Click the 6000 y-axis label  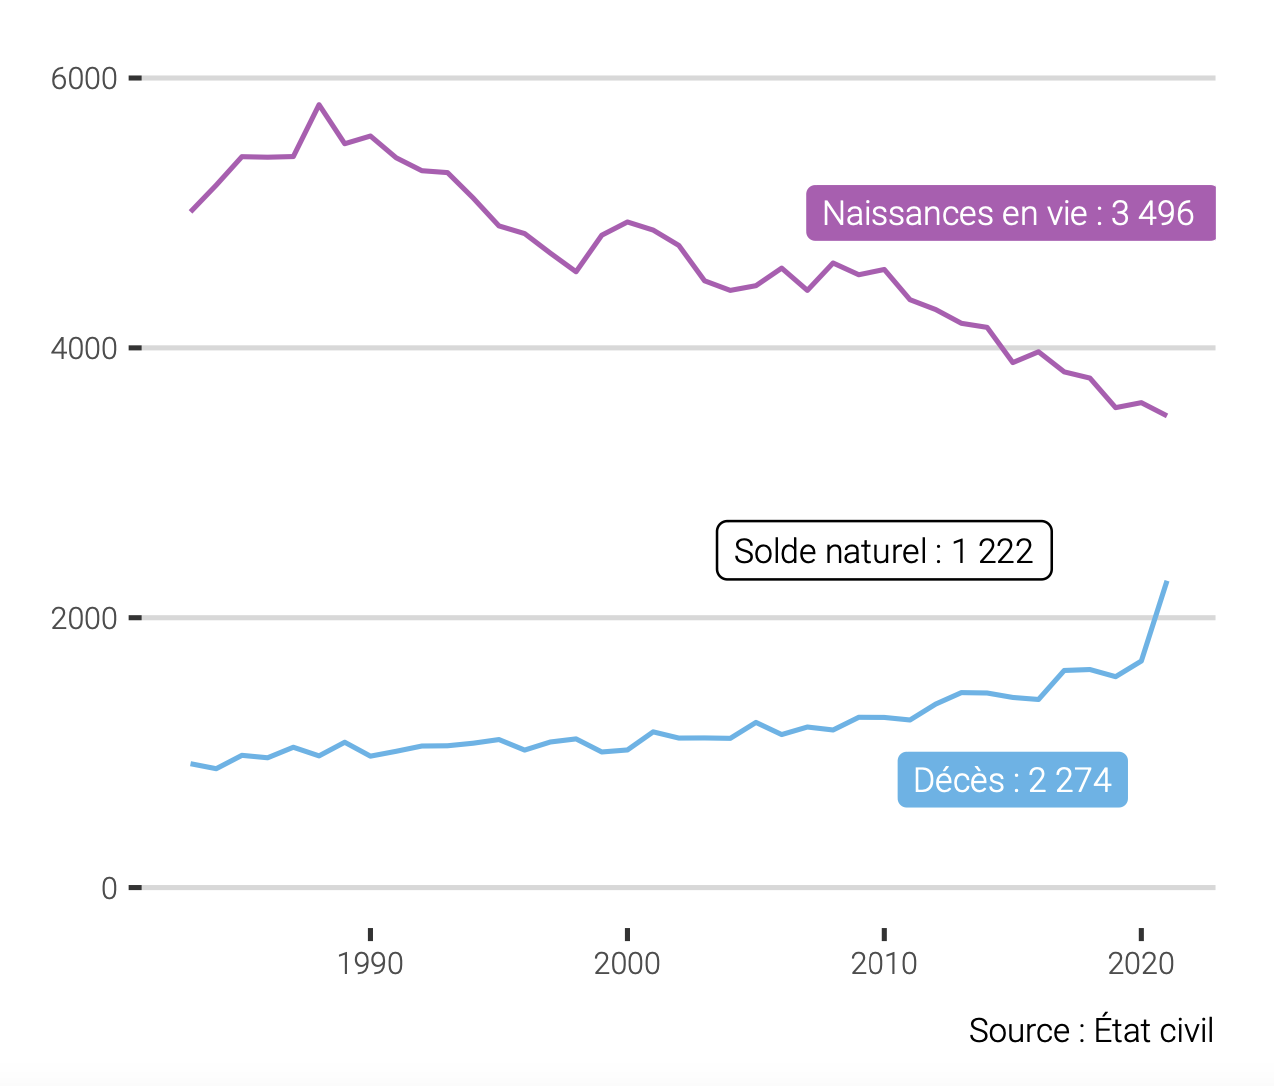[x=84, y=78]
